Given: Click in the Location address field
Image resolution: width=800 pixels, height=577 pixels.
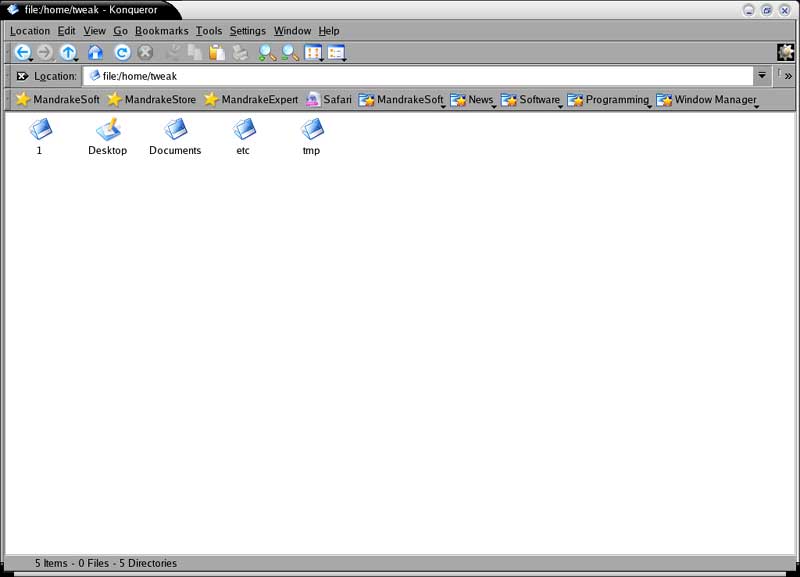Looking at the screenshot, I should click(x=420, y=76).
